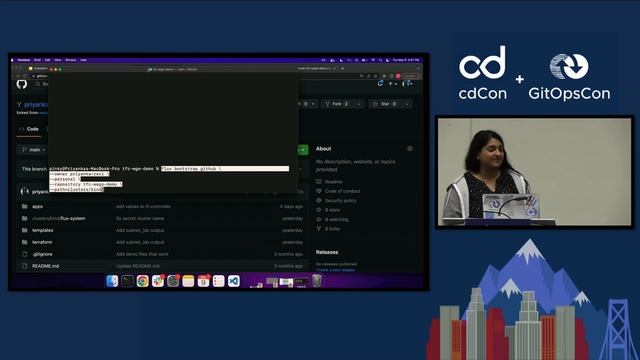This screenshot has width=640, height=360.
Task: Click Create a new release link
Action: point(335,270)
